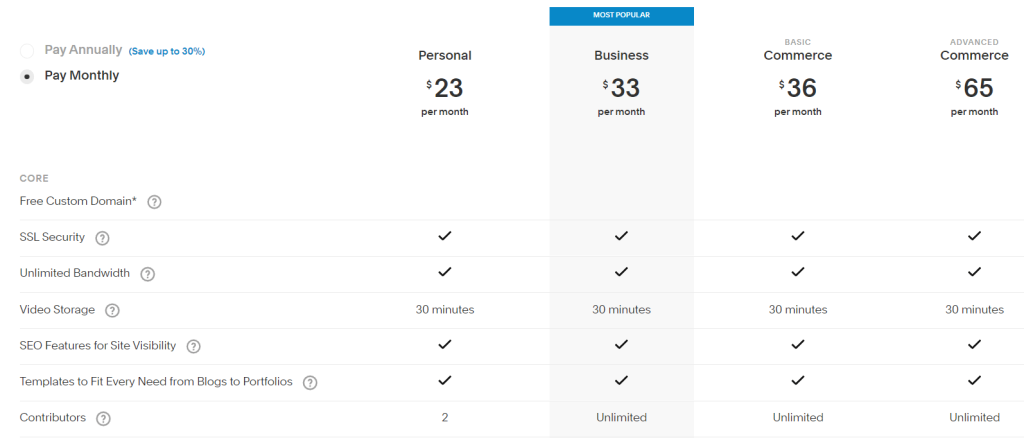The image size is (1024, 438).
Task: Select the Pay Annually radio button
Action: [27, 50]
